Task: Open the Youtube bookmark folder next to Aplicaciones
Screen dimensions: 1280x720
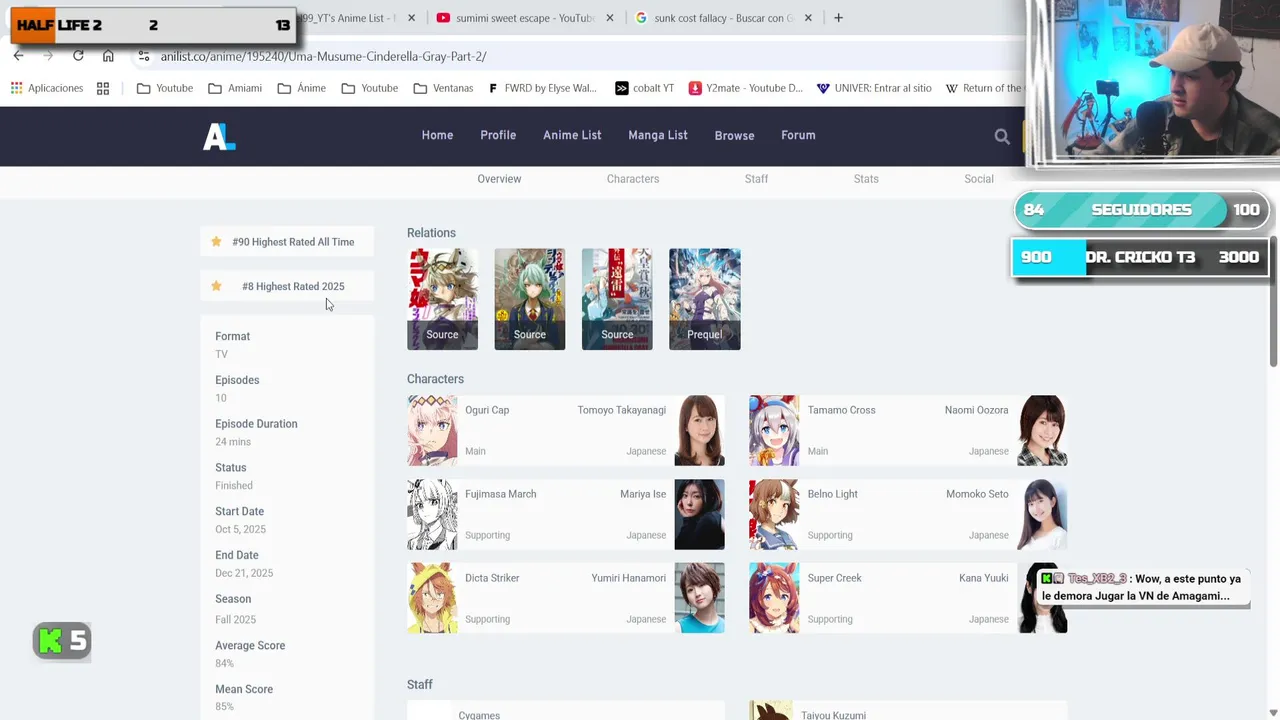Action: coord(165,88)
